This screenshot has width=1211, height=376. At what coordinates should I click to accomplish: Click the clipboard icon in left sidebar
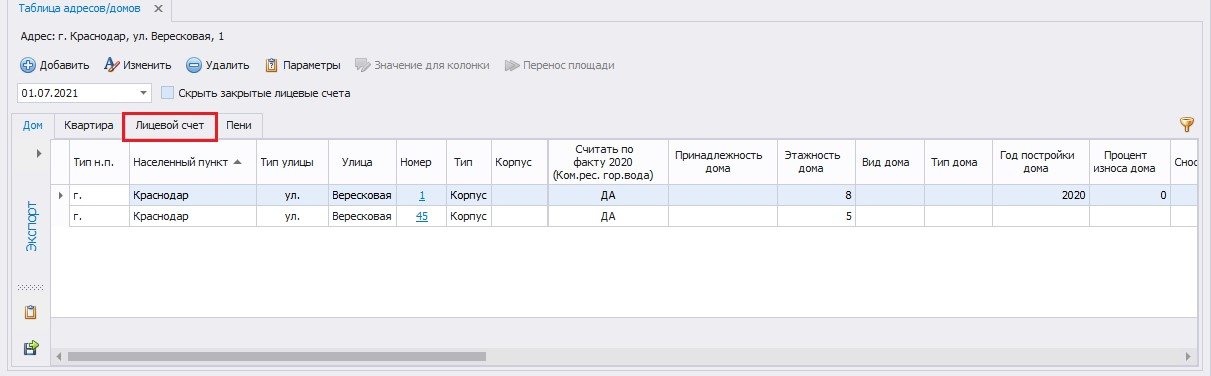coord(31,313)
